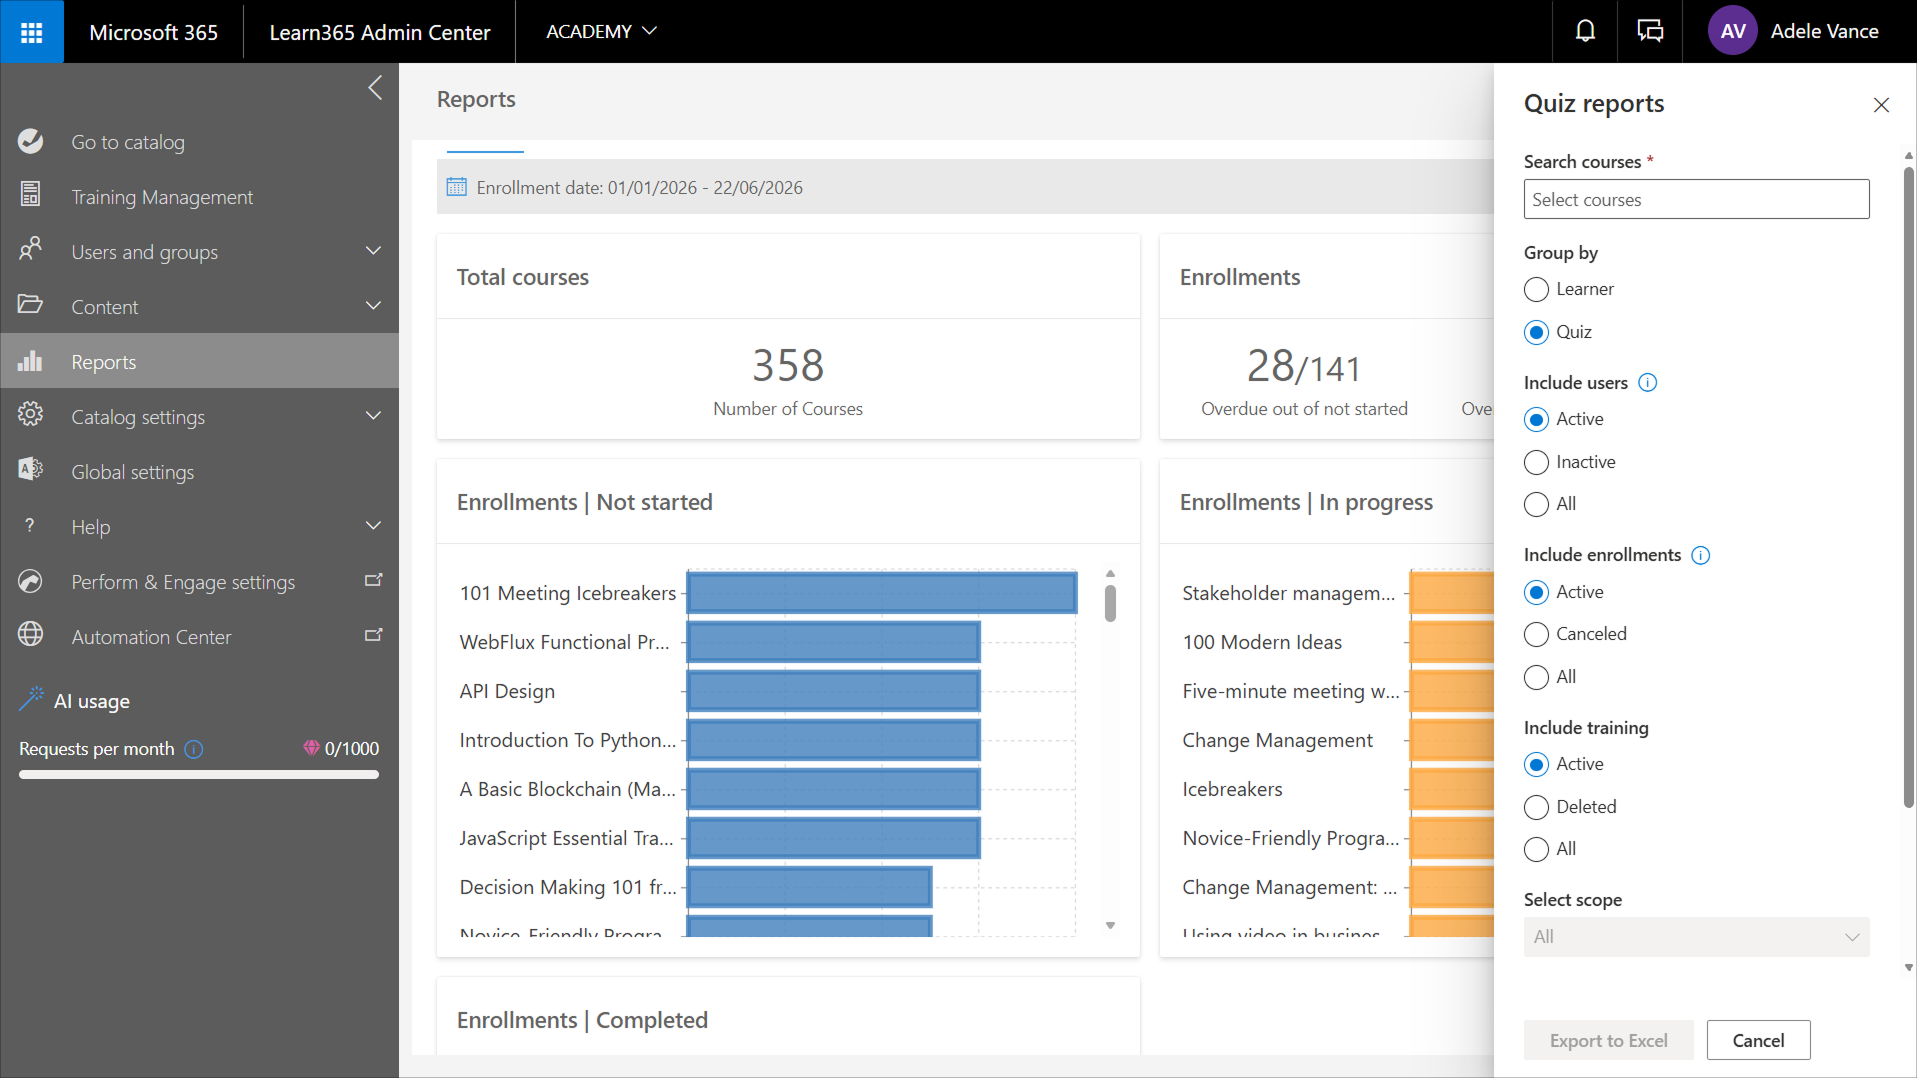Select Inactive under Include users
Screen dimensions: 1917x1078
pos(1537,463)
